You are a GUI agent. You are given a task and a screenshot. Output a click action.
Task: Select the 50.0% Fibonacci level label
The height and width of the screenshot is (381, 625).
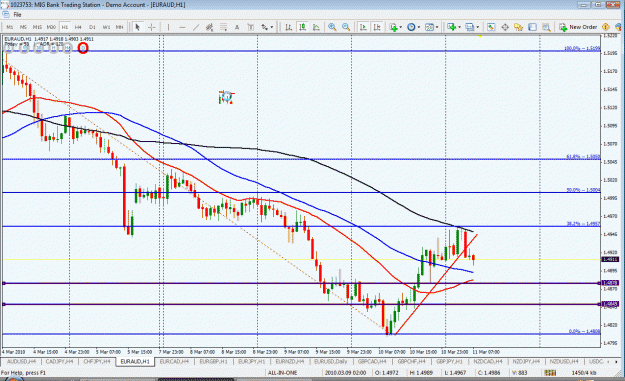[x=583, y=190]
